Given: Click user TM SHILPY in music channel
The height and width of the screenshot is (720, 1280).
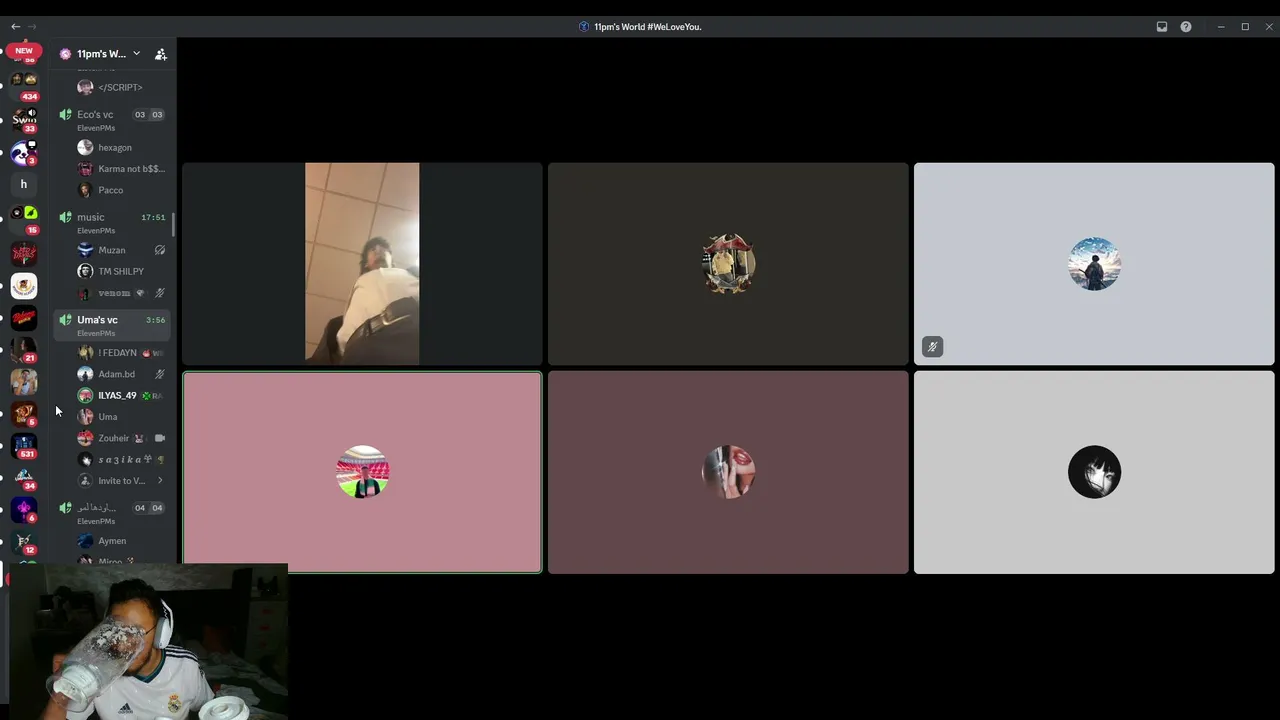Looking at the screenshot, I should point(120,271).
